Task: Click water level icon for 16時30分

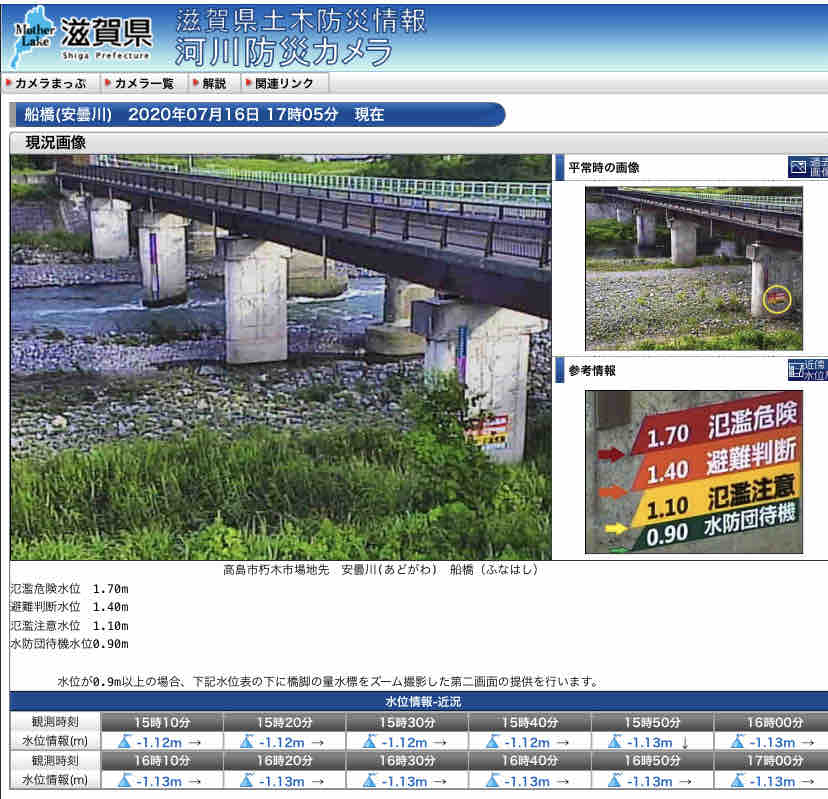Action: 370,780
